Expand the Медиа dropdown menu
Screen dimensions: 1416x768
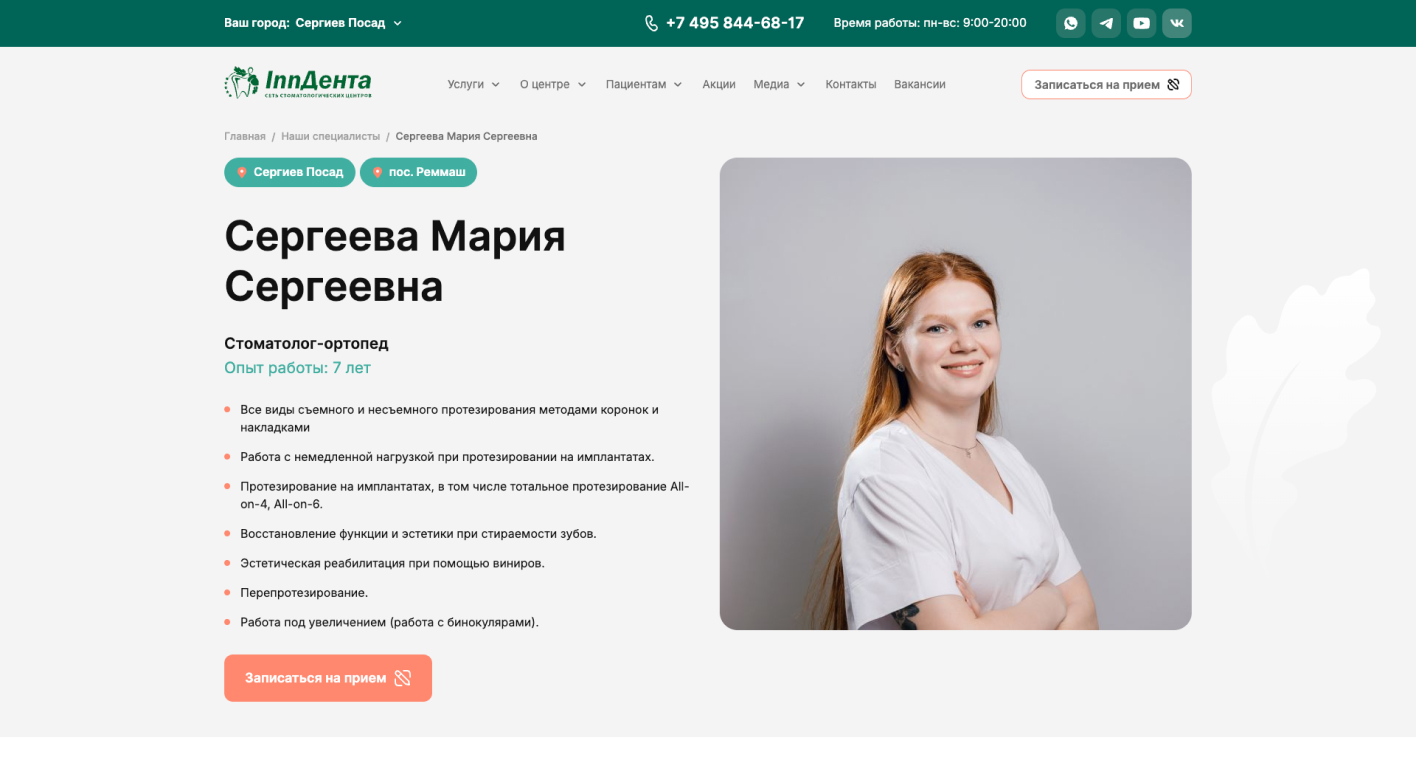tap(779, 85)
